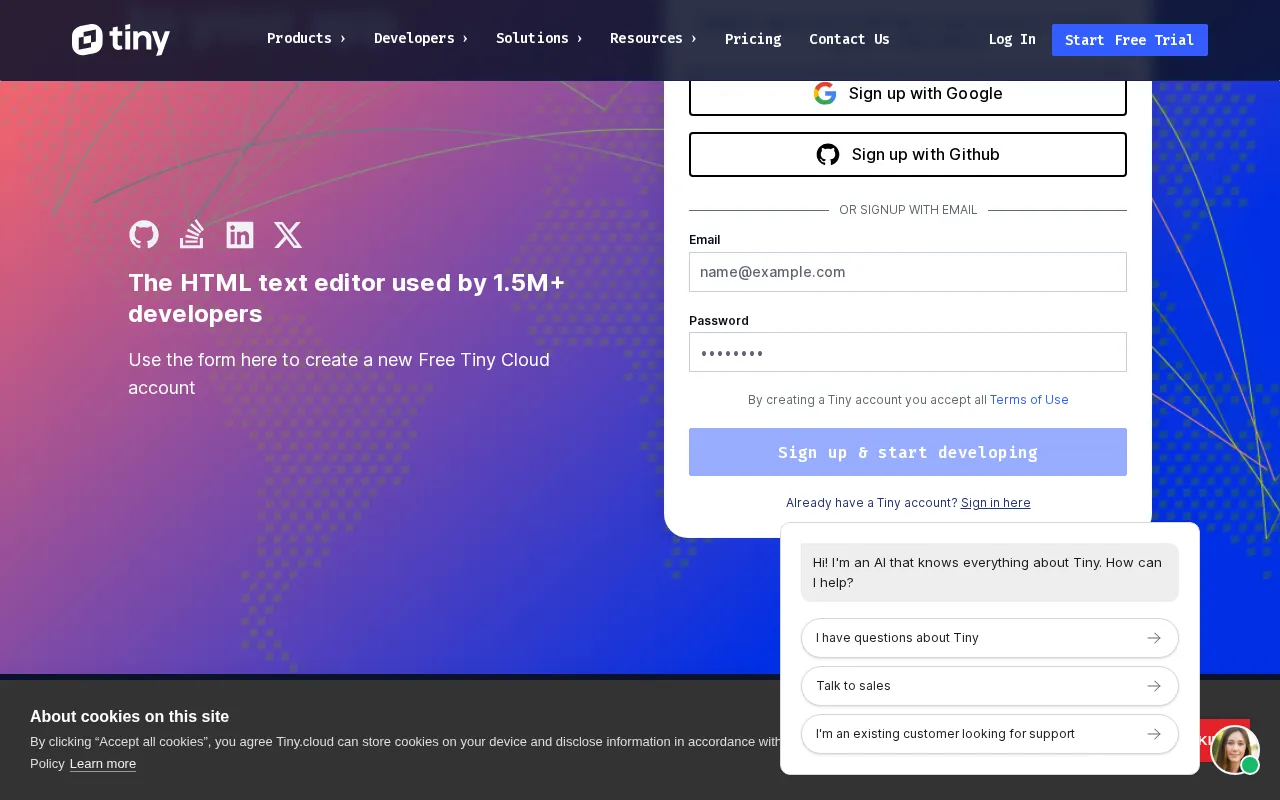Open the GitHub social icon
The height and width of the screenshot is (800, 1280).
point(144,235)
